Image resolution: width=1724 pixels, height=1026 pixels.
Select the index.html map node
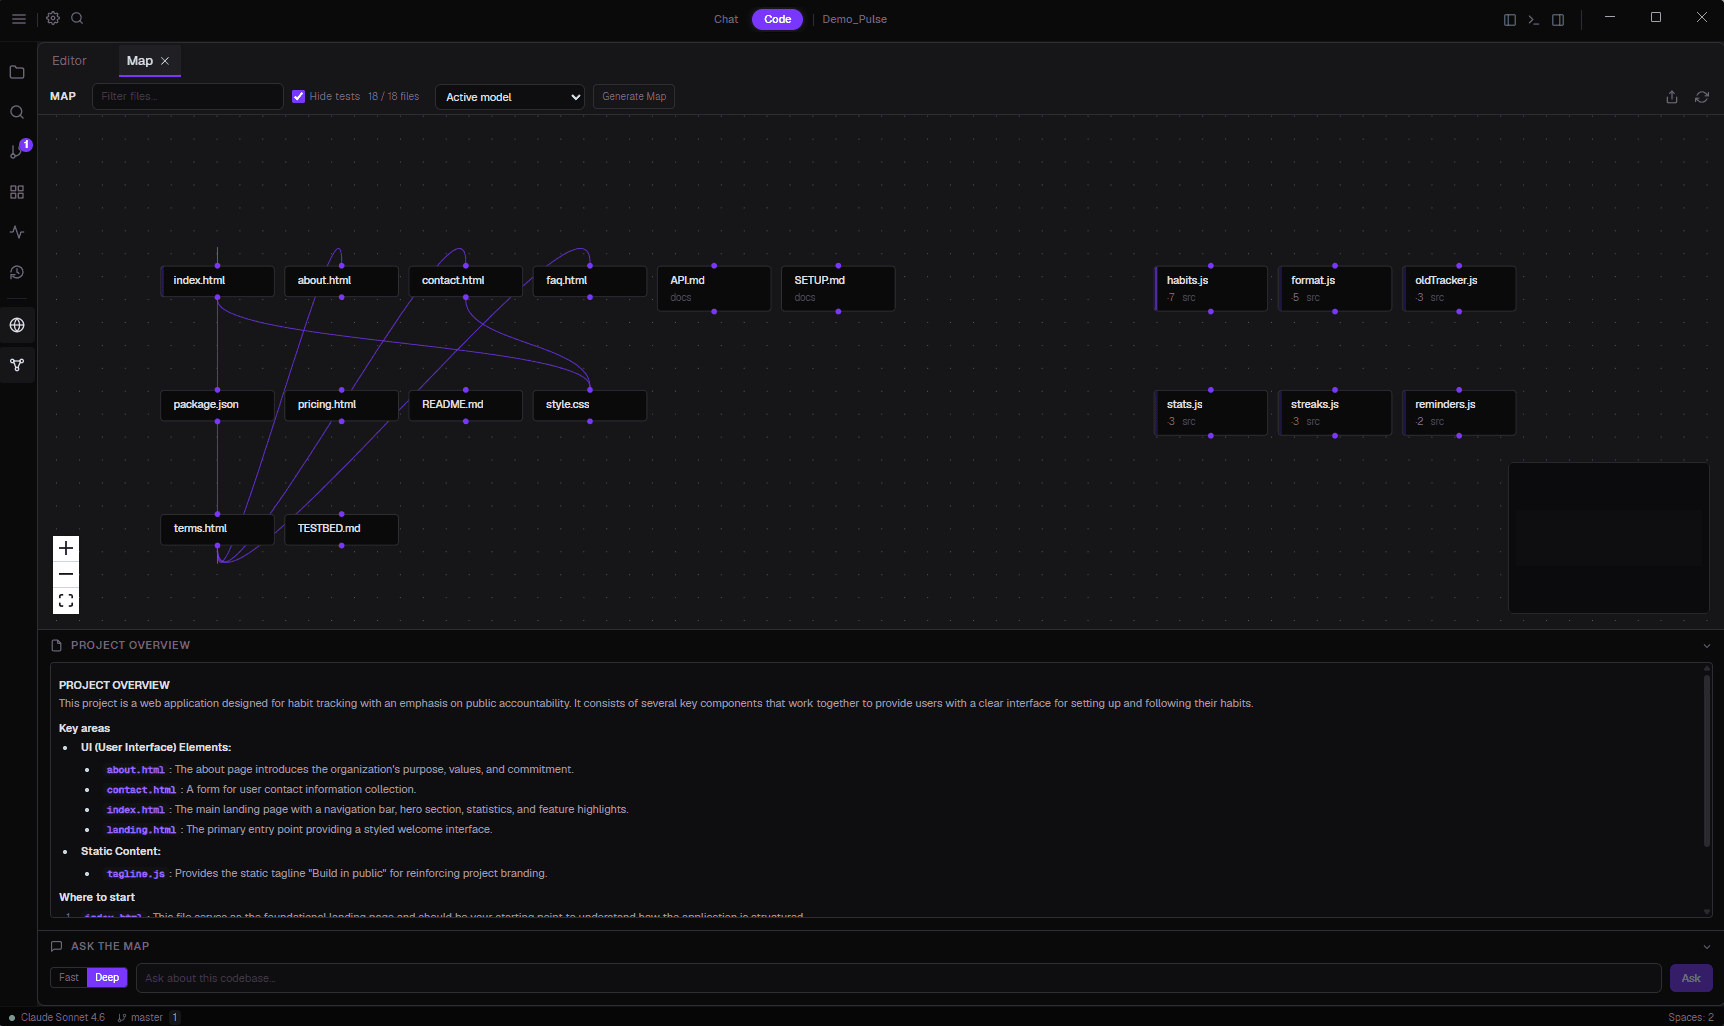tap(217, 281)
